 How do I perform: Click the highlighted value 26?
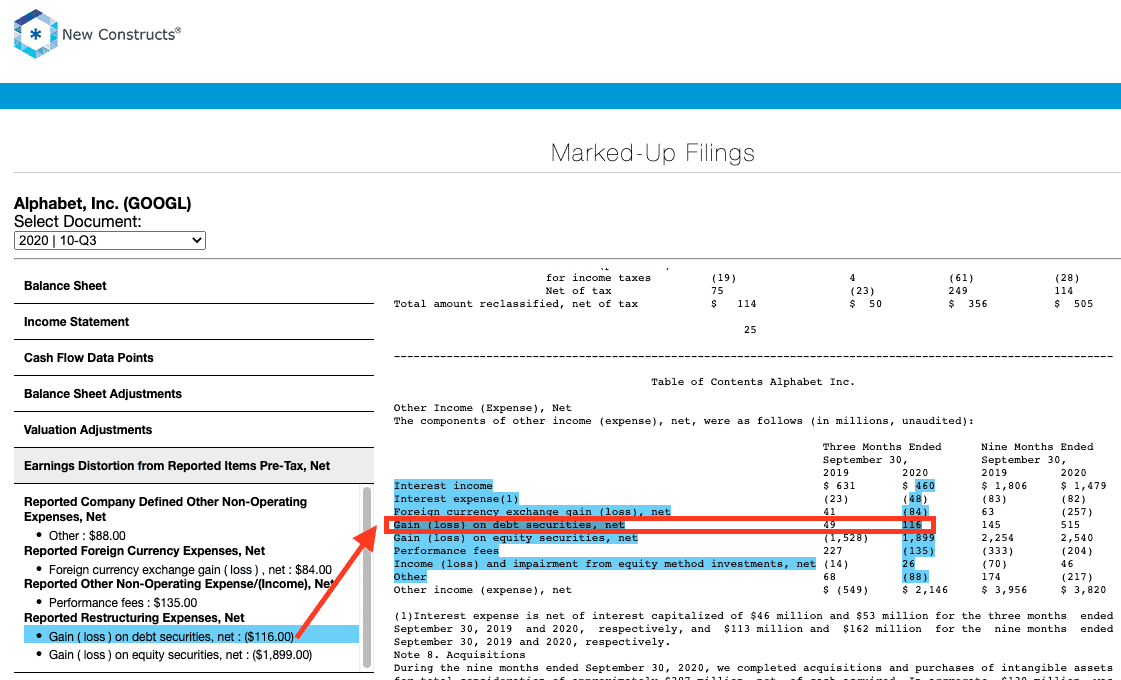[x=909, y=563]
